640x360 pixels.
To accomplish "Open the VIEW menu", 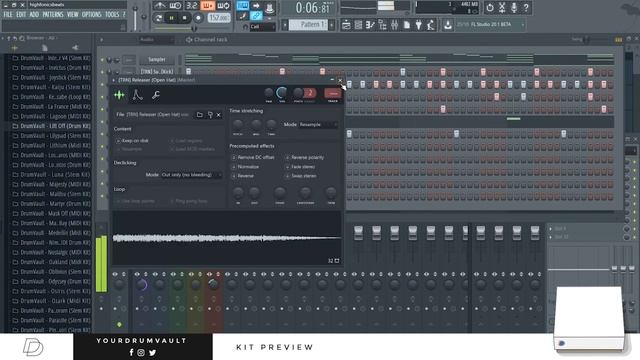I will [x=73, y=15].
